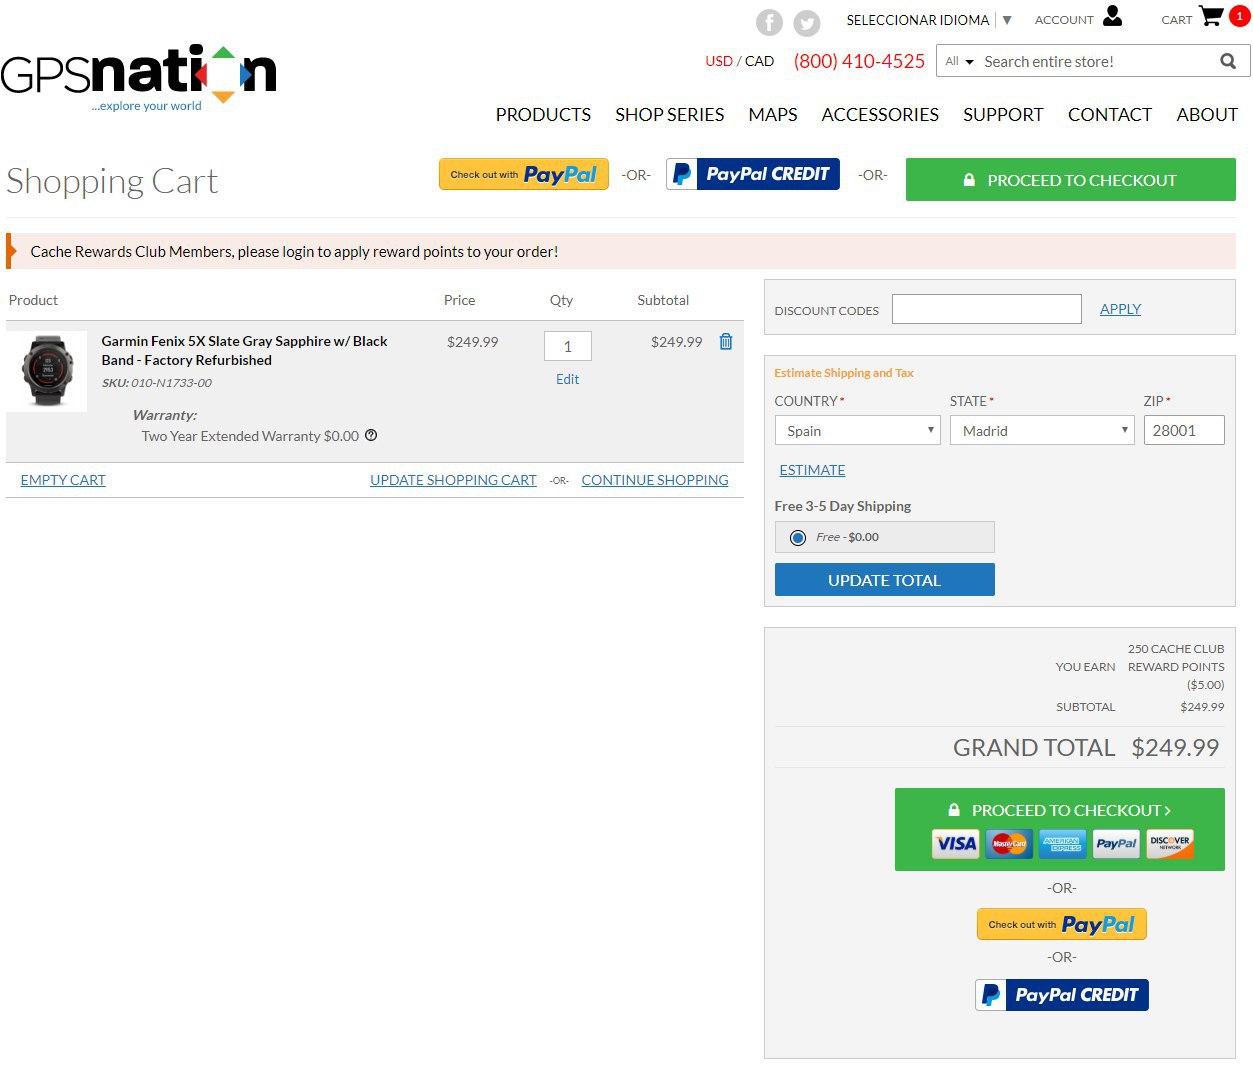Click the account person icon
The width and height of the screenshot is (1253, 1089).
pyautogui.click(x=1113, y=16)
